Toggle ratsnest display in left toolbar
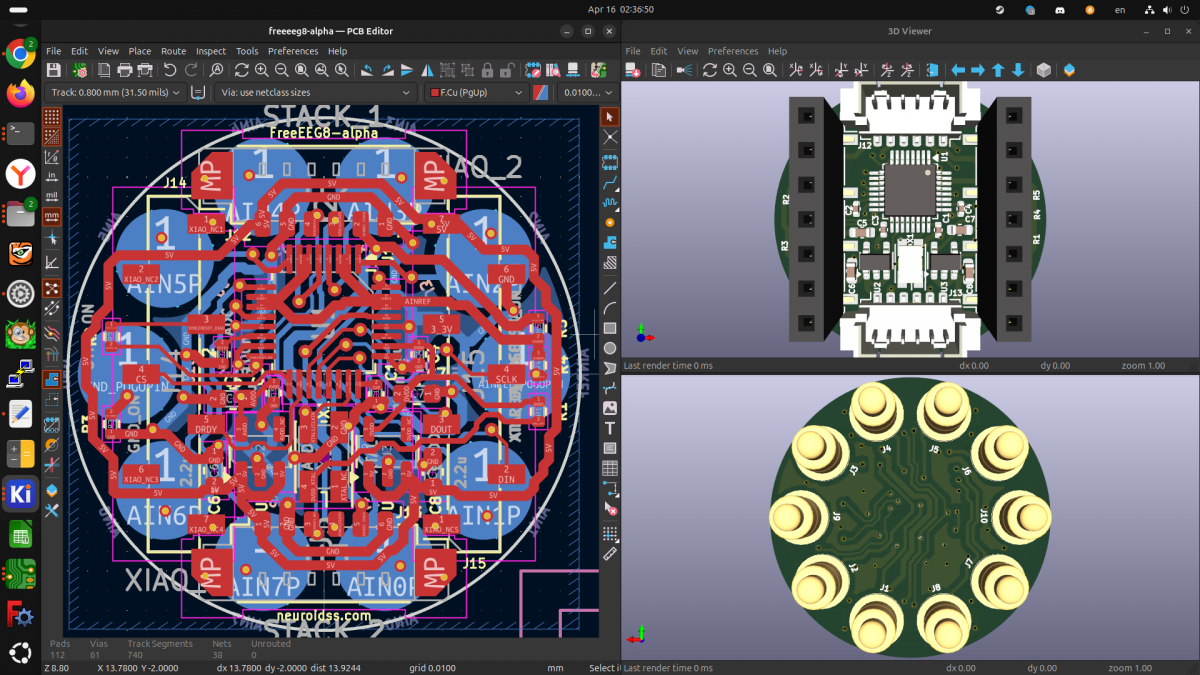 point(51,288)
